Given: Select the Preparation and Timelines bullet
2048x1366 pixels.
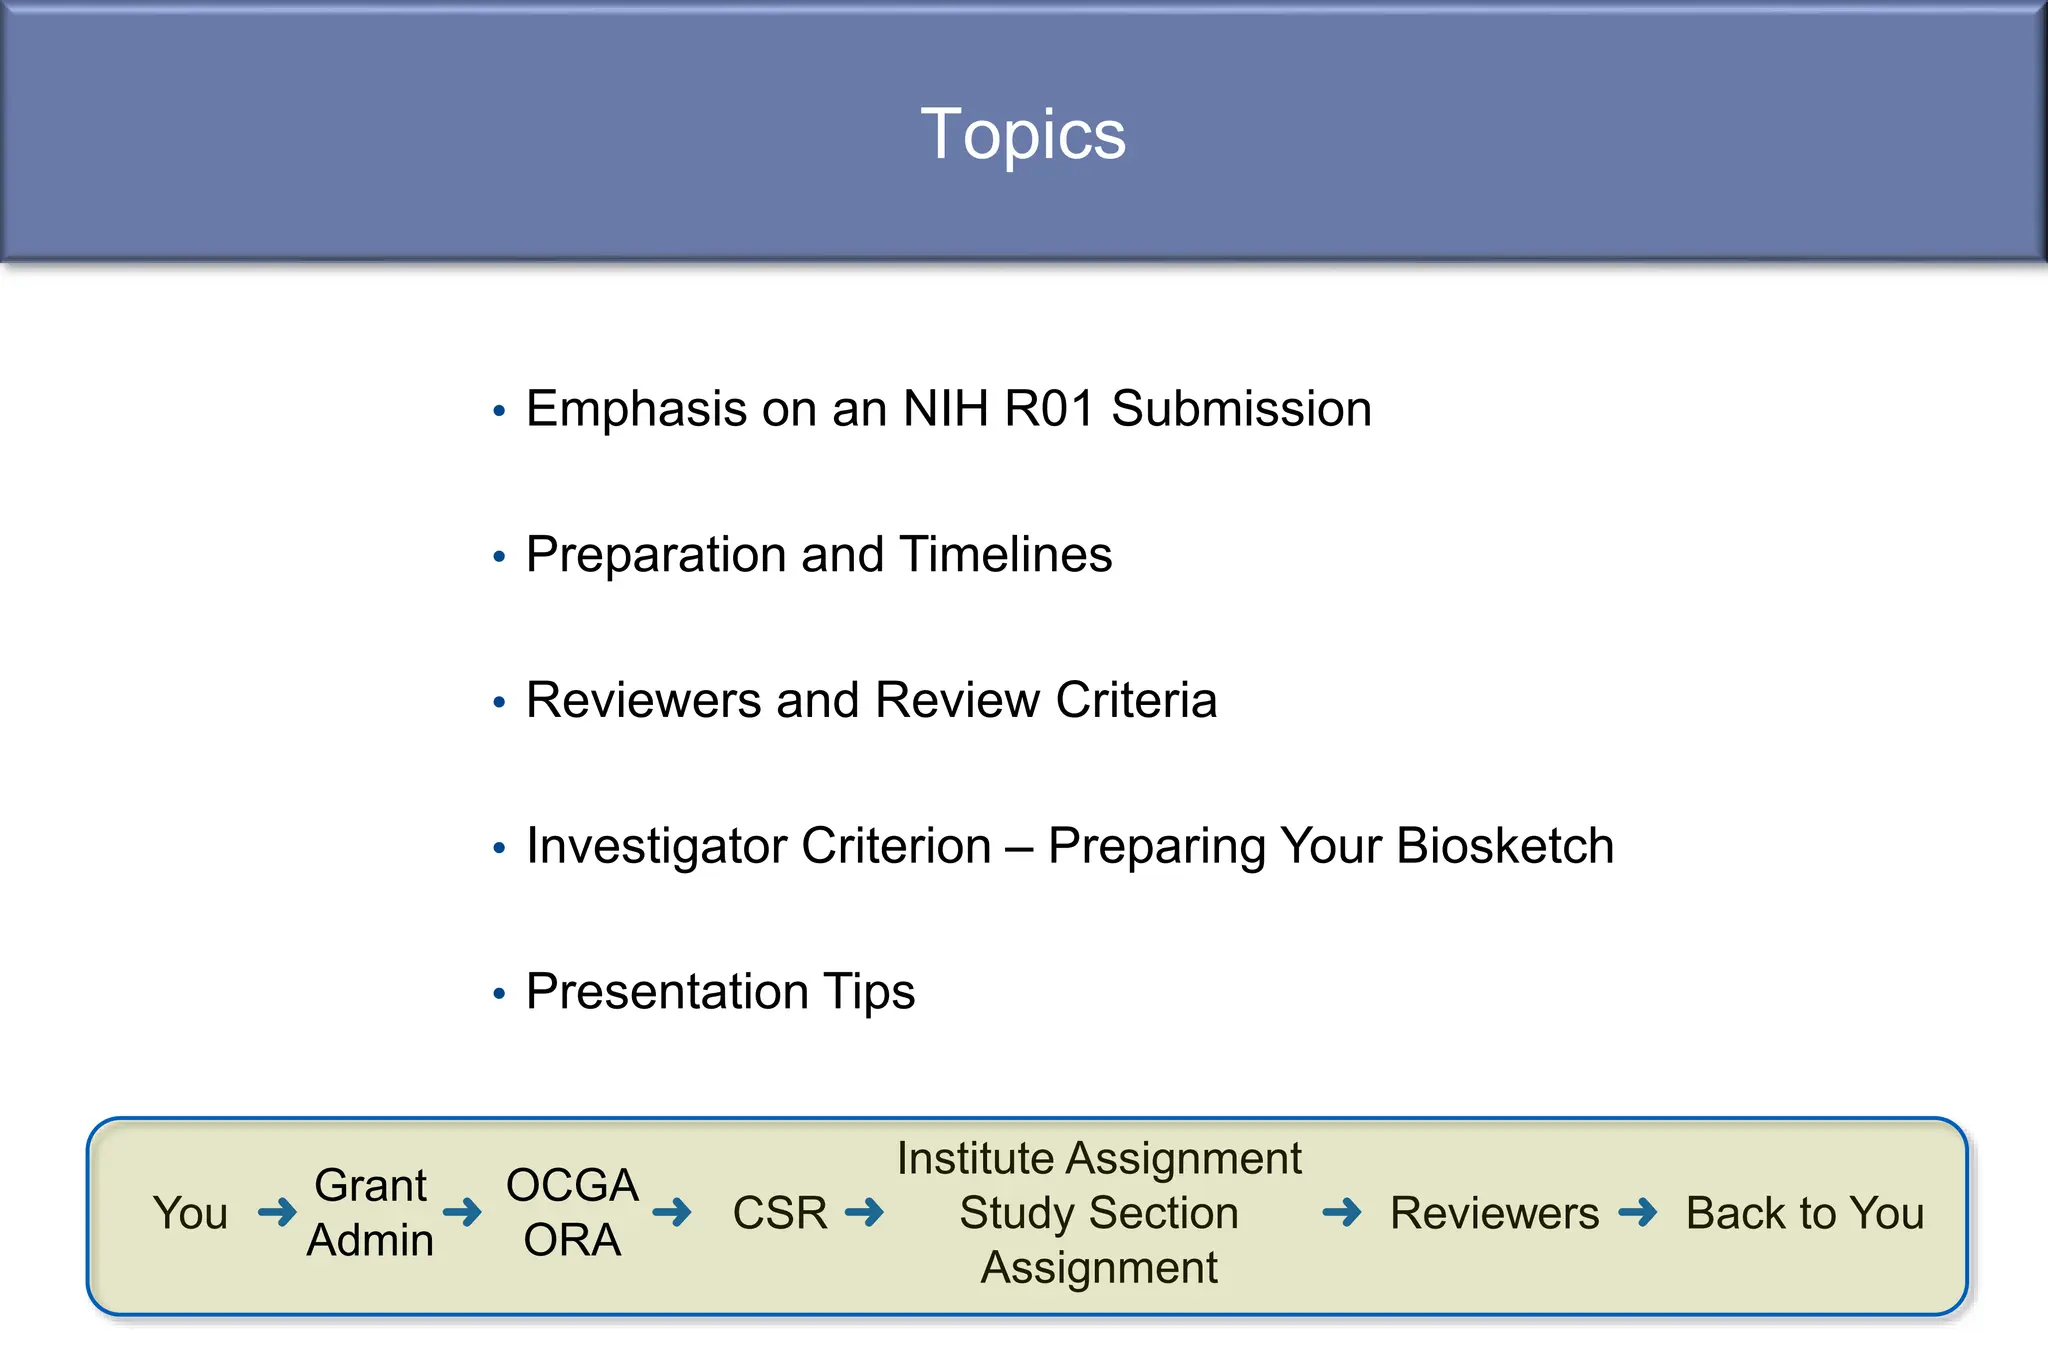Looking at the screenshot, I should (818, 555).
